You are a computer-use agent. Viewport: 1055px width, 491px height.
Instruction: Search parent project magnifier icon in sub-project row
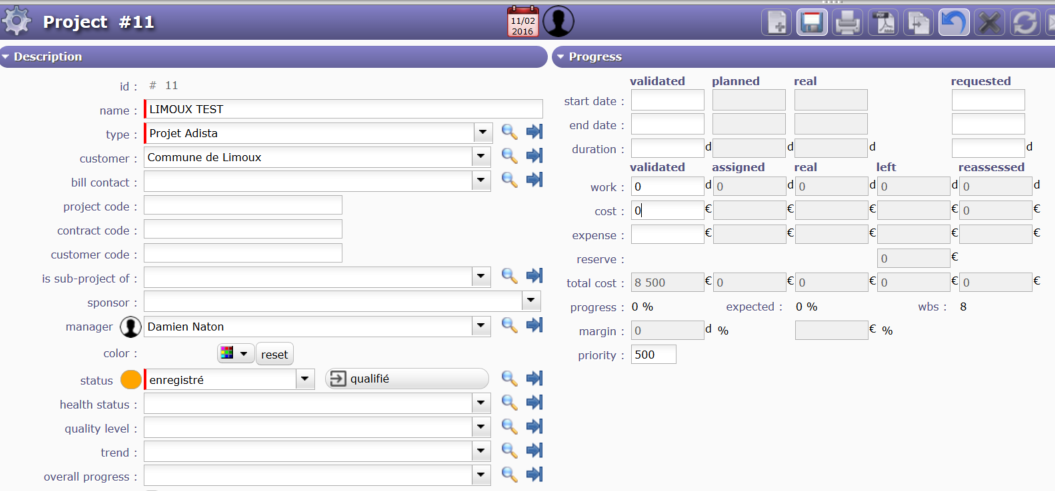[509, 275]
